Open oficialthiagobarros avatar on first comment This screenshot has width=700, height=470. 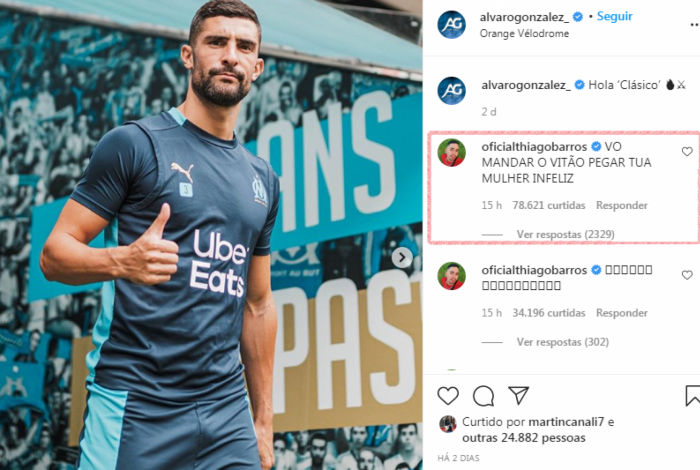(451, 153)
